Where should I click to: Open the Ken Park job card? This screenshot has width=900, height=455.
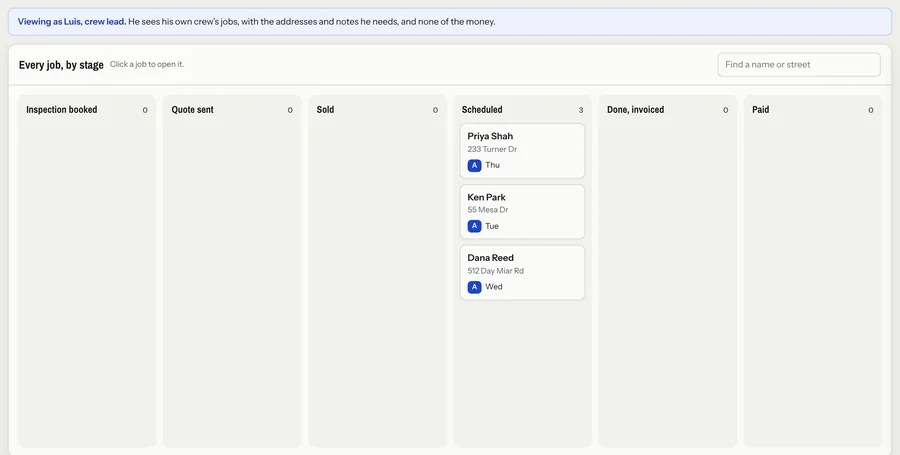tap(522, 212)
